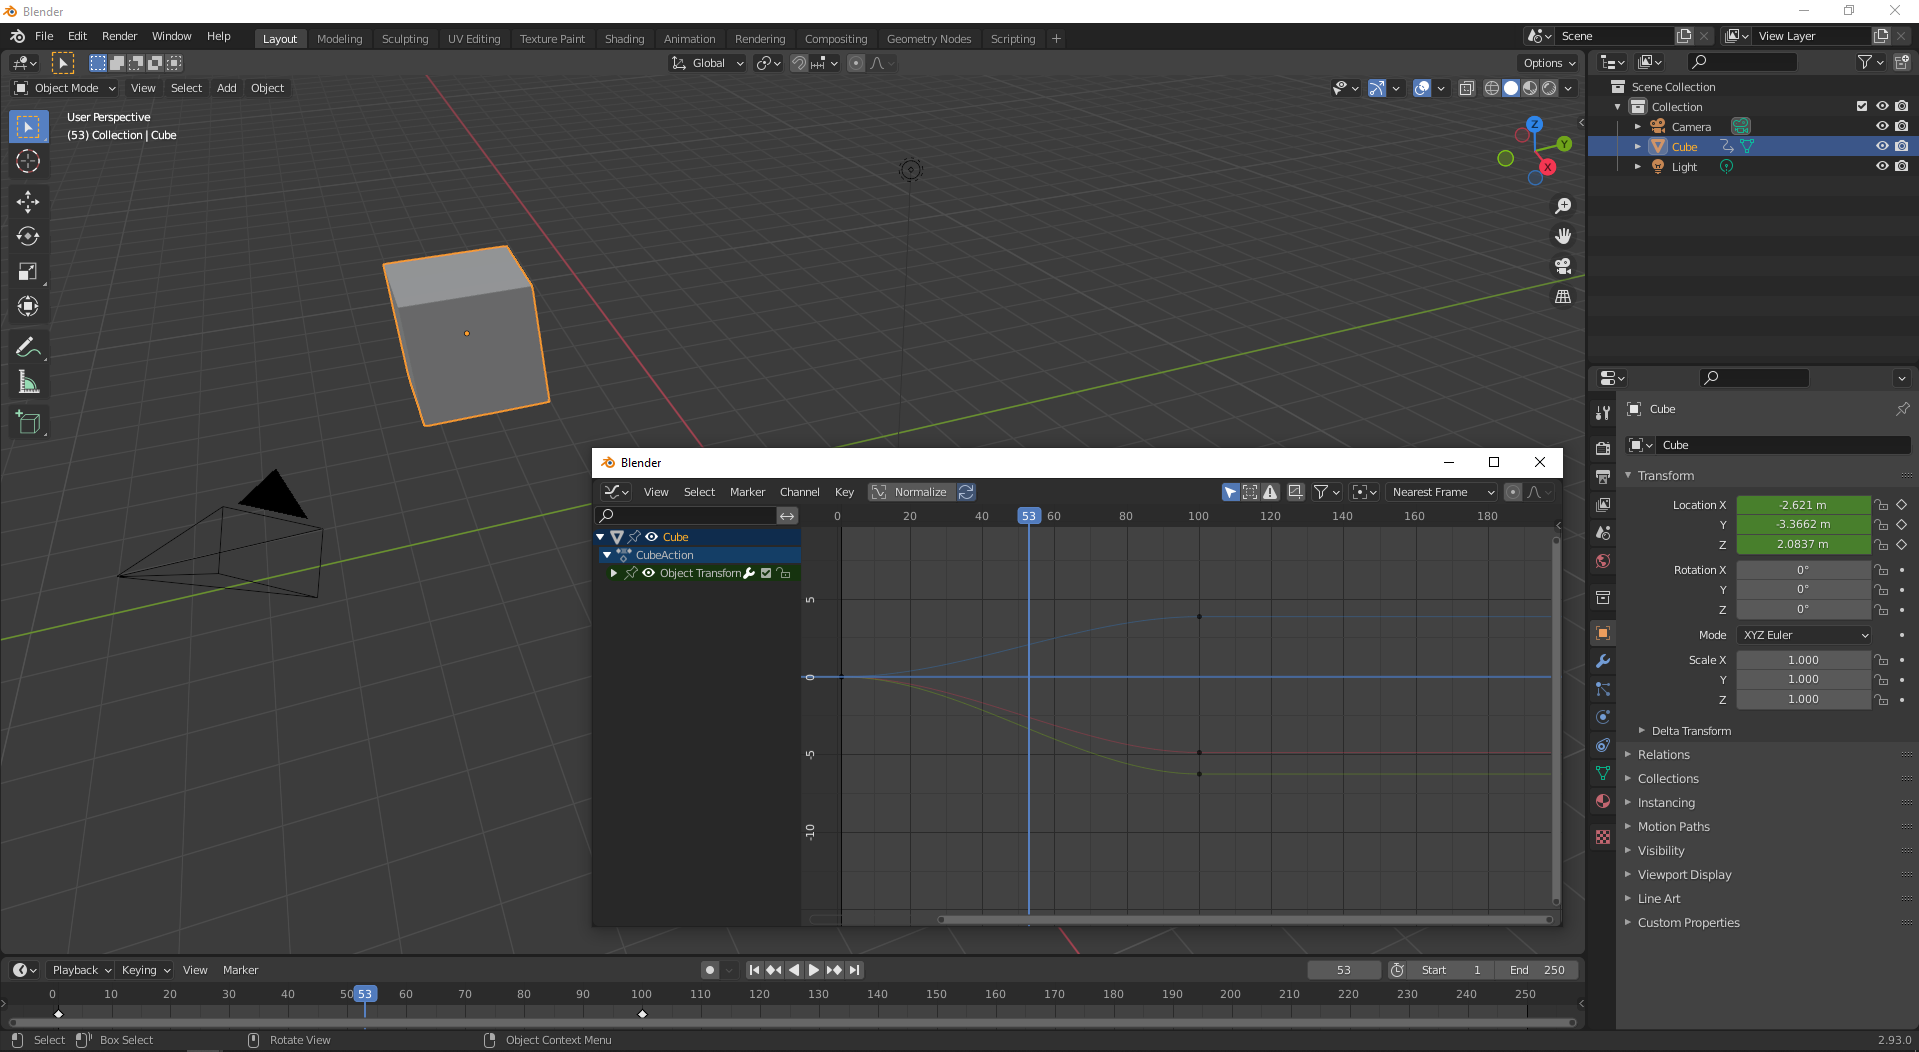Screen dimensions: 1919x1052
Task: Expand the Relations panel
Action: pos(1663,755)
